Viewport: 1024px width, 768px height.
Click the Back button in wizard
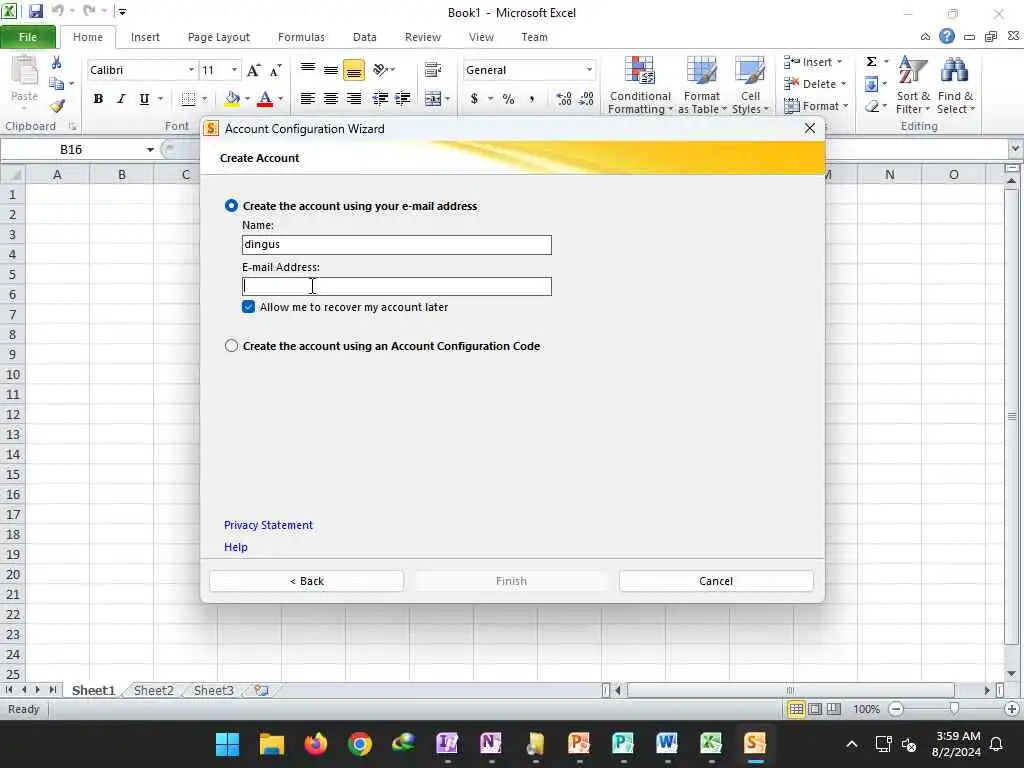(306, 581)
